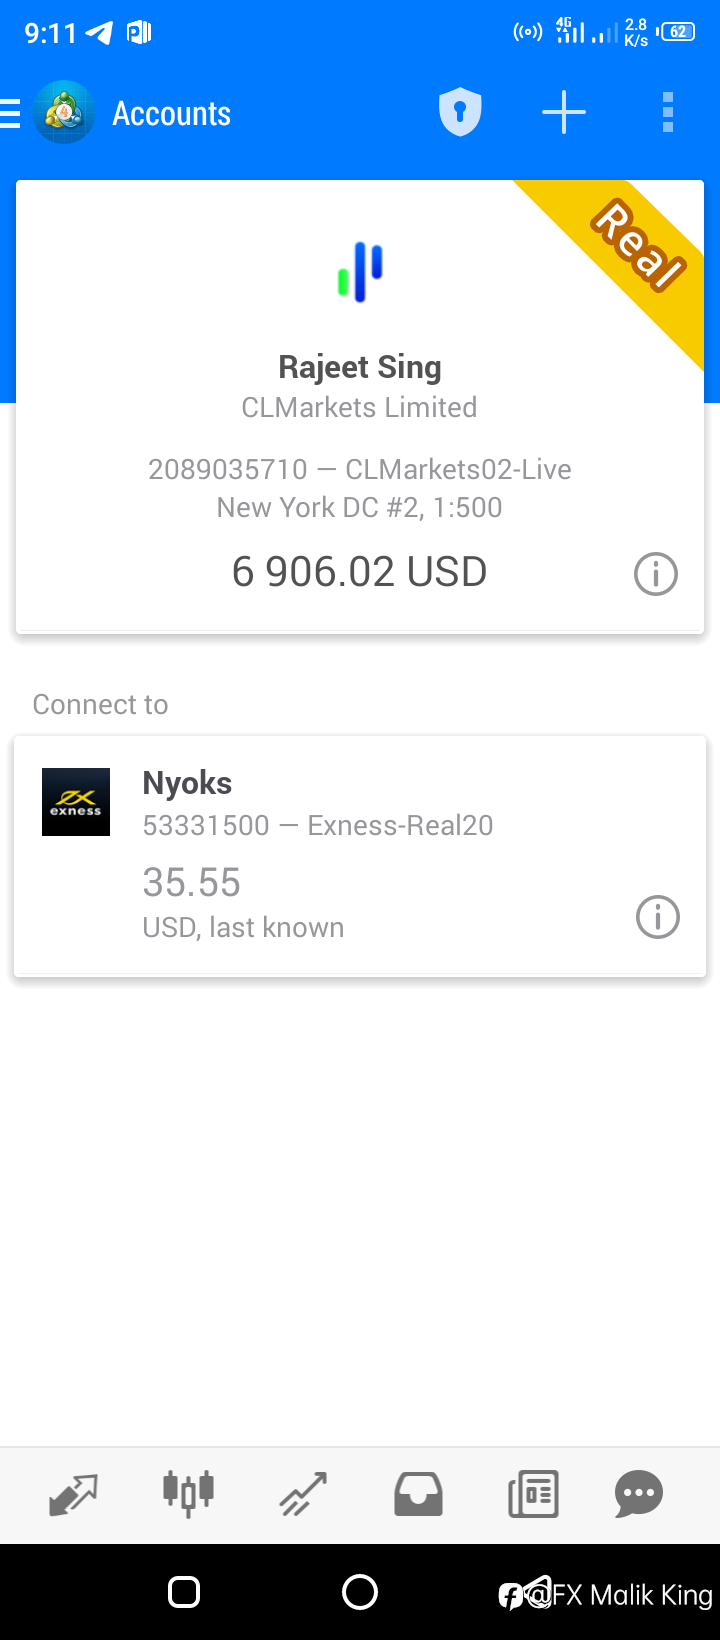
Task: Open the Chat messages bubble tab
Action: click(x=639, y=1494)
